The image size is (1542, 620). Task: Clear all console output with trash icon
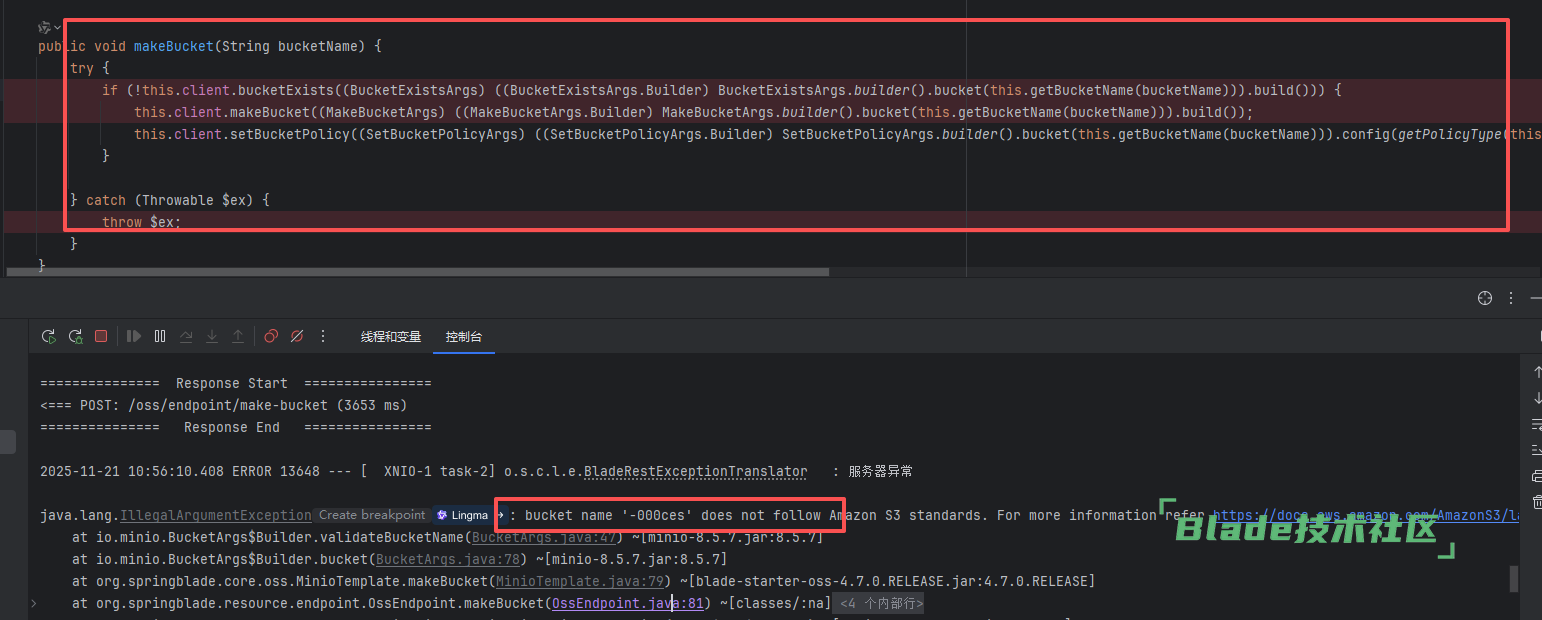click(1537, 501)
